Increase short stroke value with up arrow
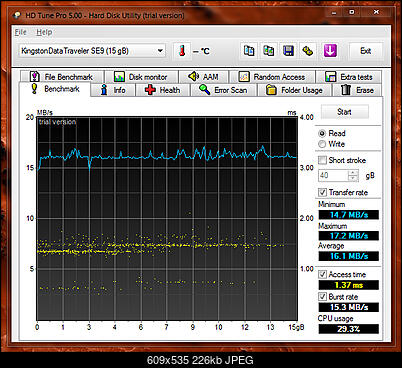The width and height of the screenshot is (402, 368). click(x=353, y=173)
